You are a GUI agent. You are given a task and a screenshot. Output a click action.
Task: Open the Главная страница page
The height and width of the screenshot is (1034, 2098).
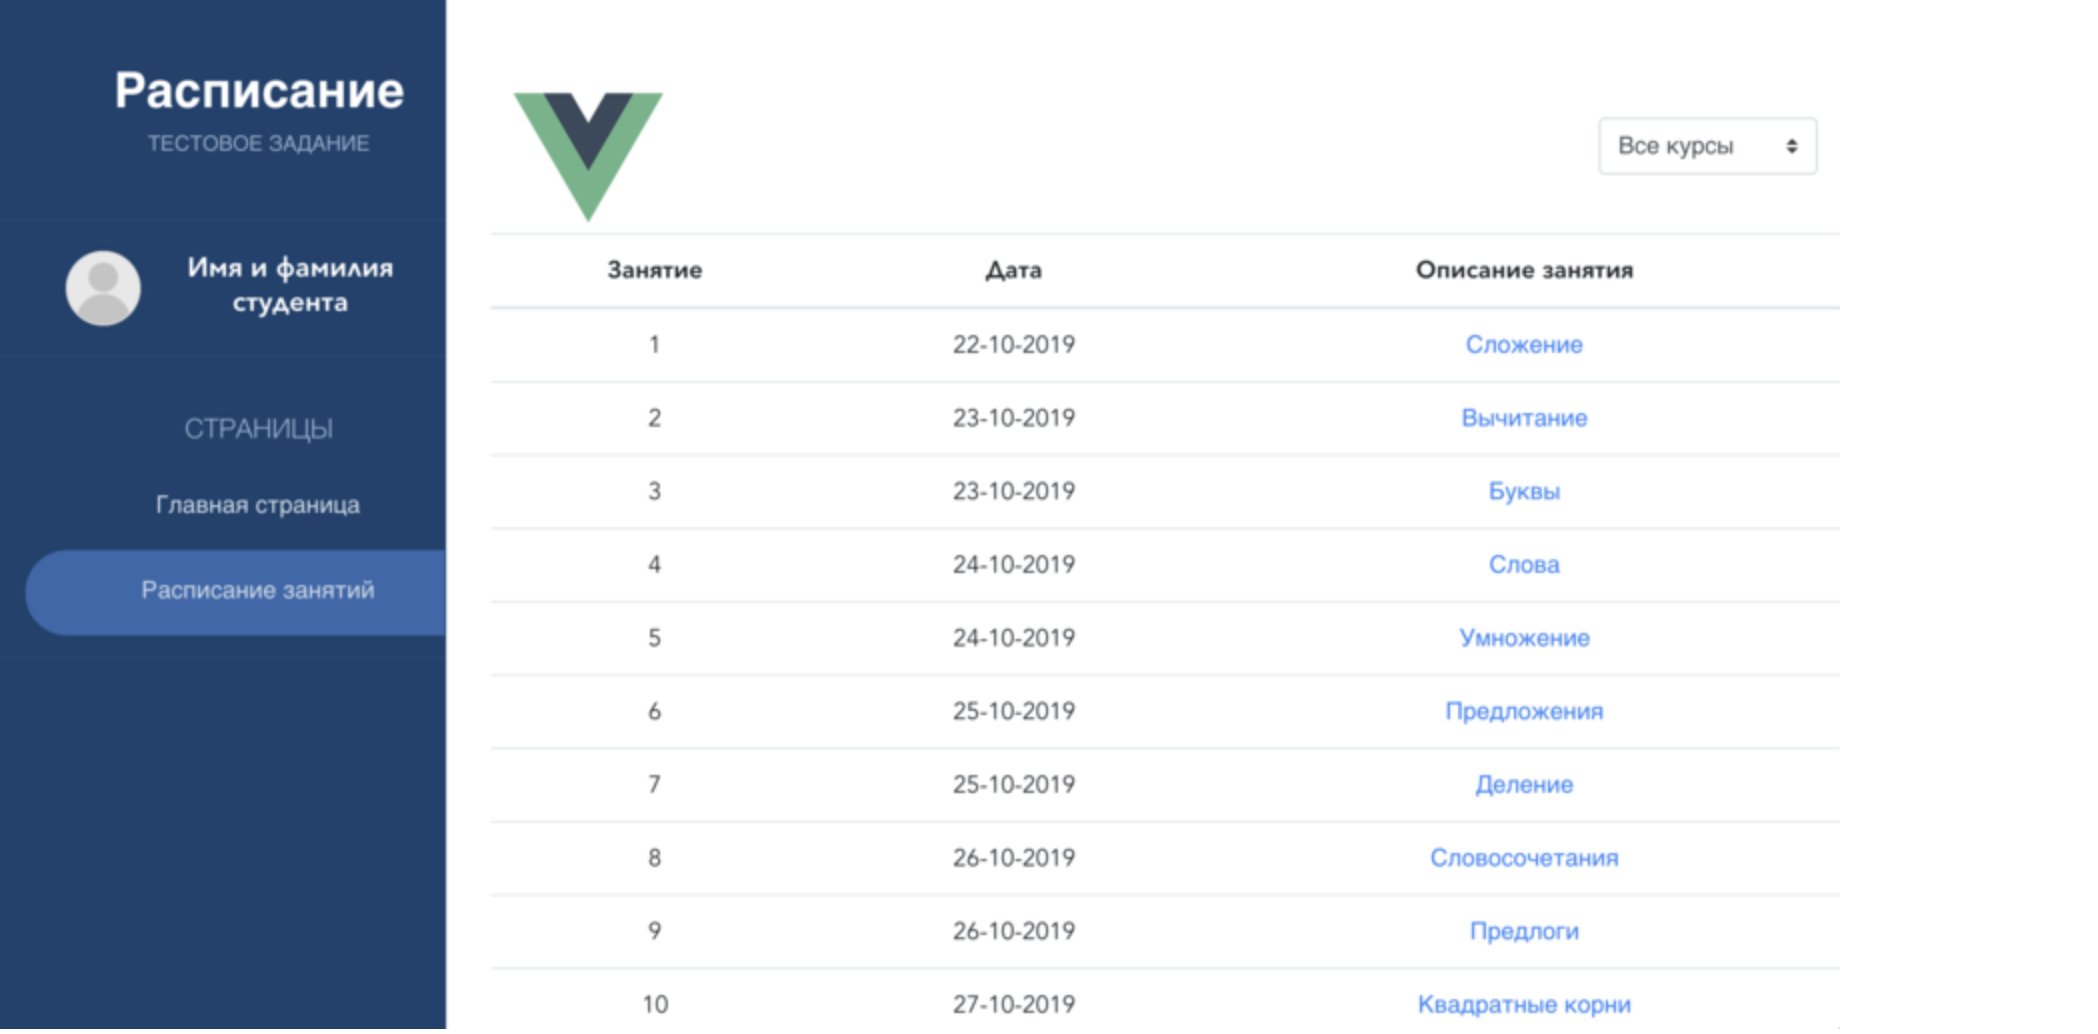pyautogui.click(x=256, y=504)
